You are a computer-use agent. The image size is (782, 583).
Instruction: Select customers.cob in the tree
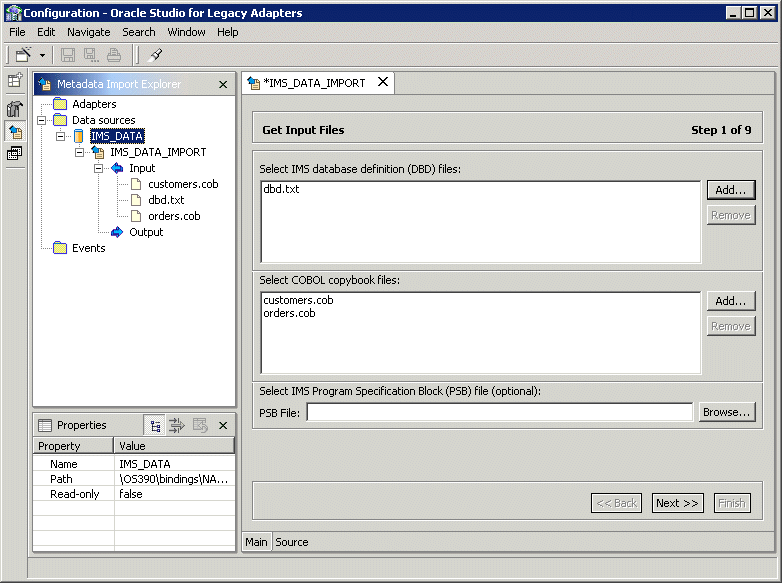pyautogui.click(x=183, y=184)
